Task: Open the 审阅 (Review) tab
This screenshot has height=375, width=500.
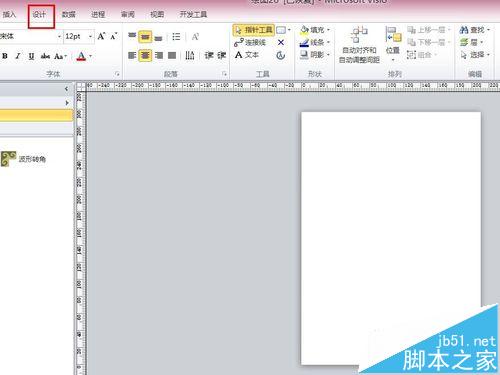Action: 128,15
